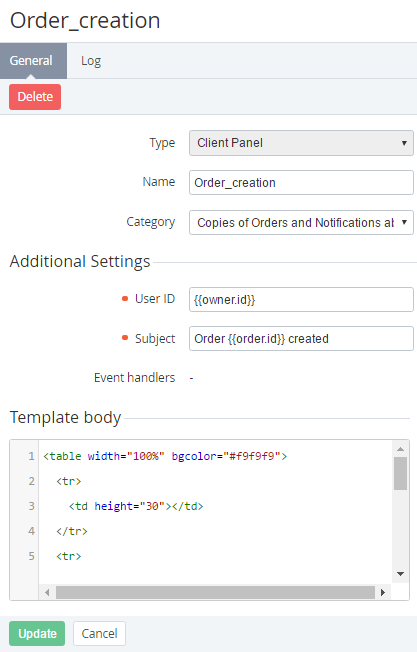Click the User ID input field
This screenshot has width=417, height=652.
(x=301, y=299)
